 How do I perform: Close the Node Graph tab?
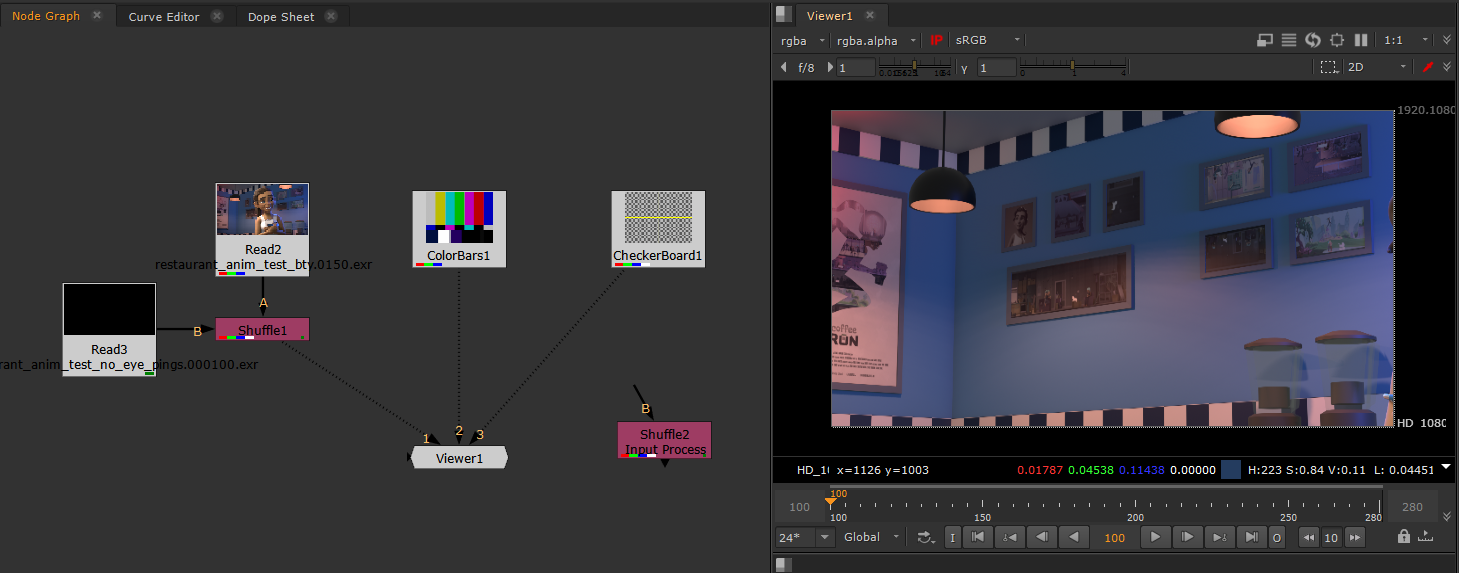[x=97, y=15]
